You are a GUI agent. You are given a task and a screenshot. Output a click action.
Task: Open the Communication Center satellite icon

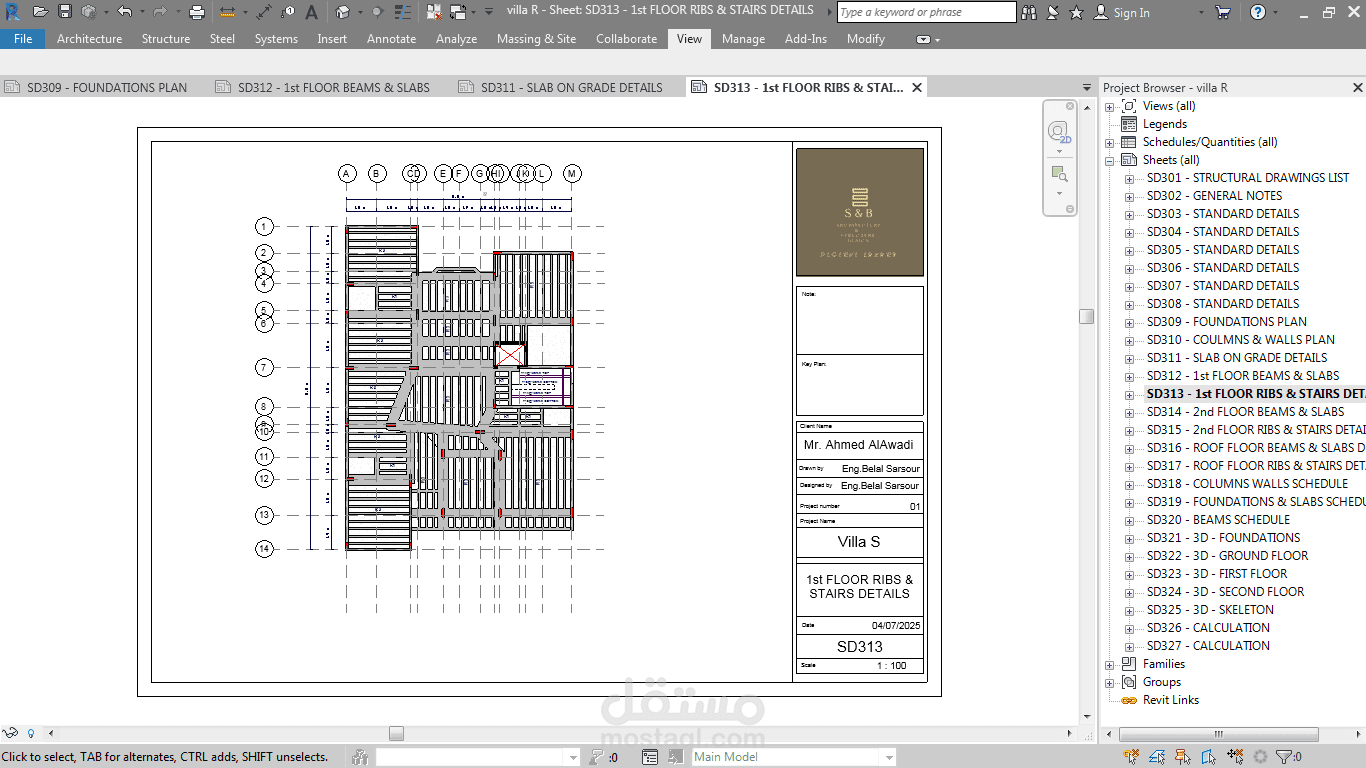[1053, 12]
